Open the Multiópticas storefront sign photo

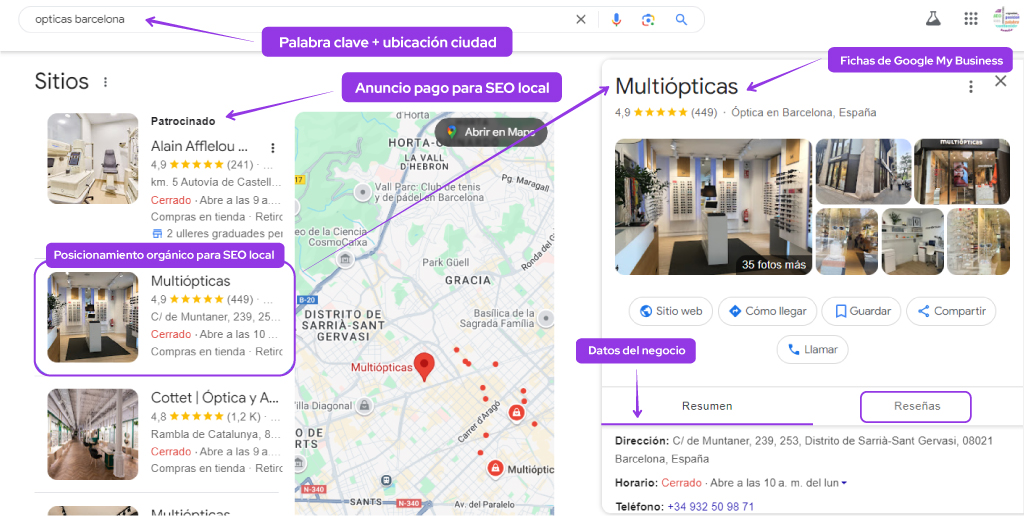pyautogui.click(x=961, y=172)
